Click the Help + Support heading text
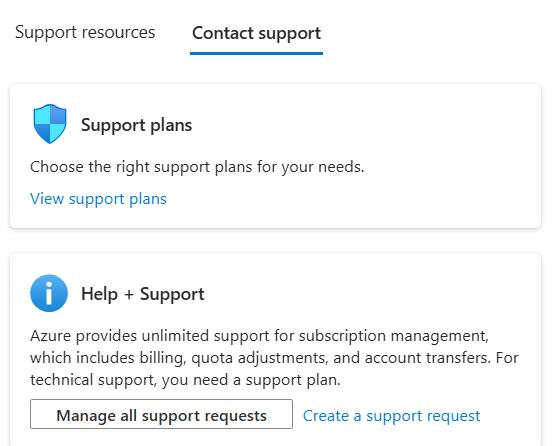Viewport: 557px width, 446px height. 143,294
